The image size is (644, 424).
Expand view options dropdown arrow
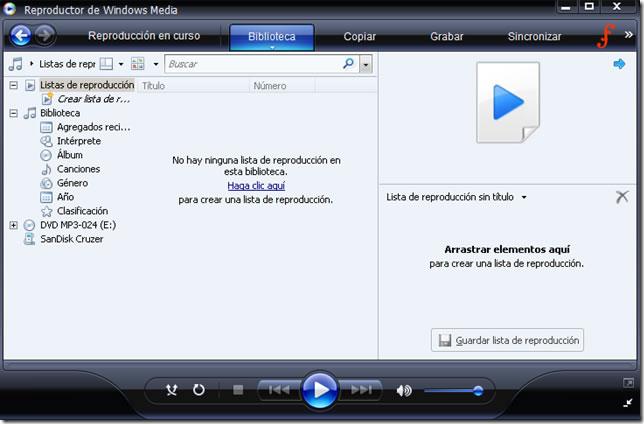click(x=156, y=64)
